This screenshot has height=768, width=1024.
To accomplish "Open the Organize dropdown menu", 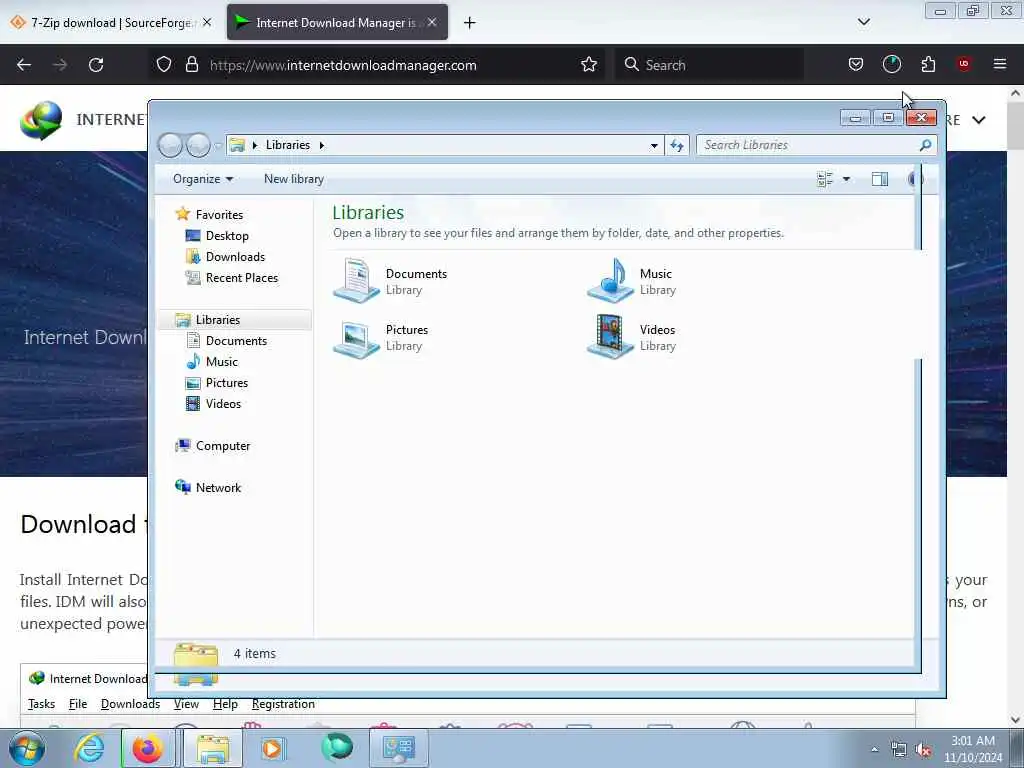I will pos(203,179).
